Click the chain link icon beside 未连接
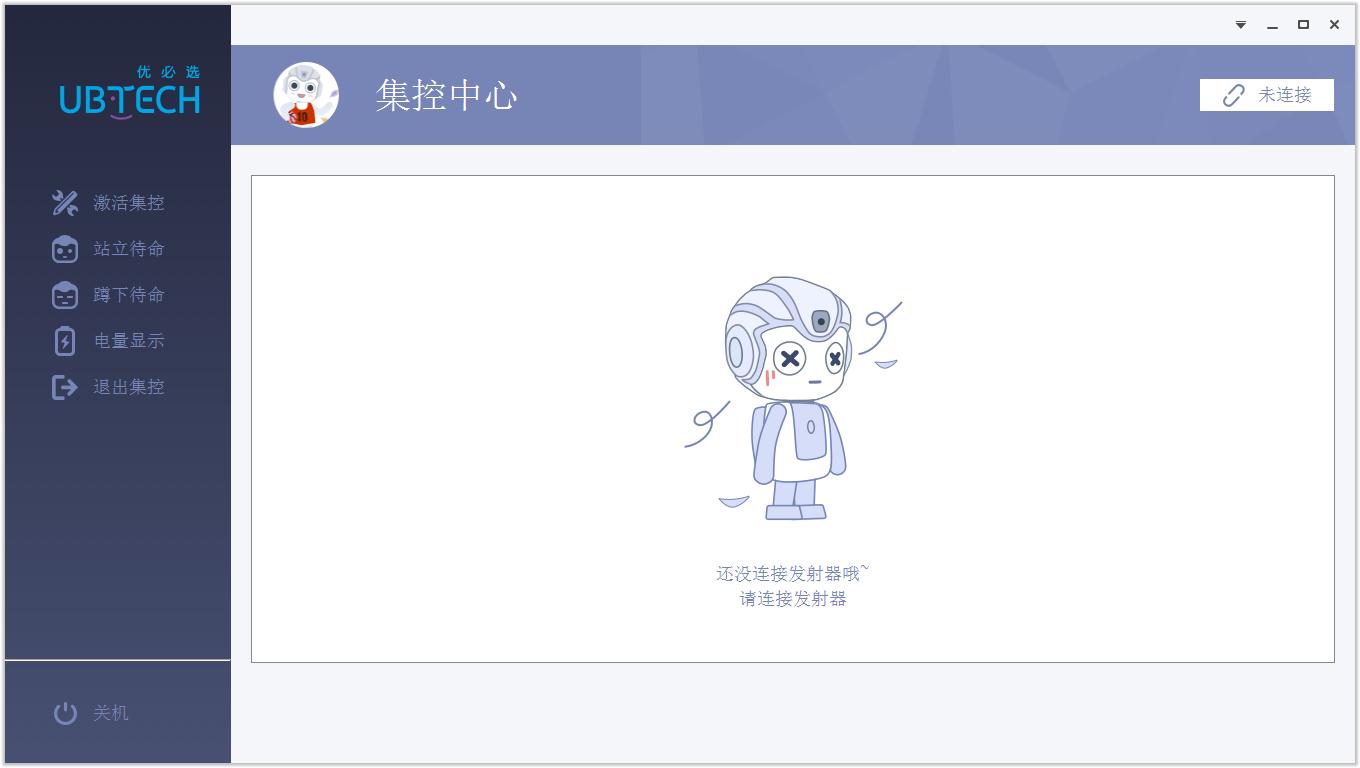The image size is (1360, 768). 1234,95
